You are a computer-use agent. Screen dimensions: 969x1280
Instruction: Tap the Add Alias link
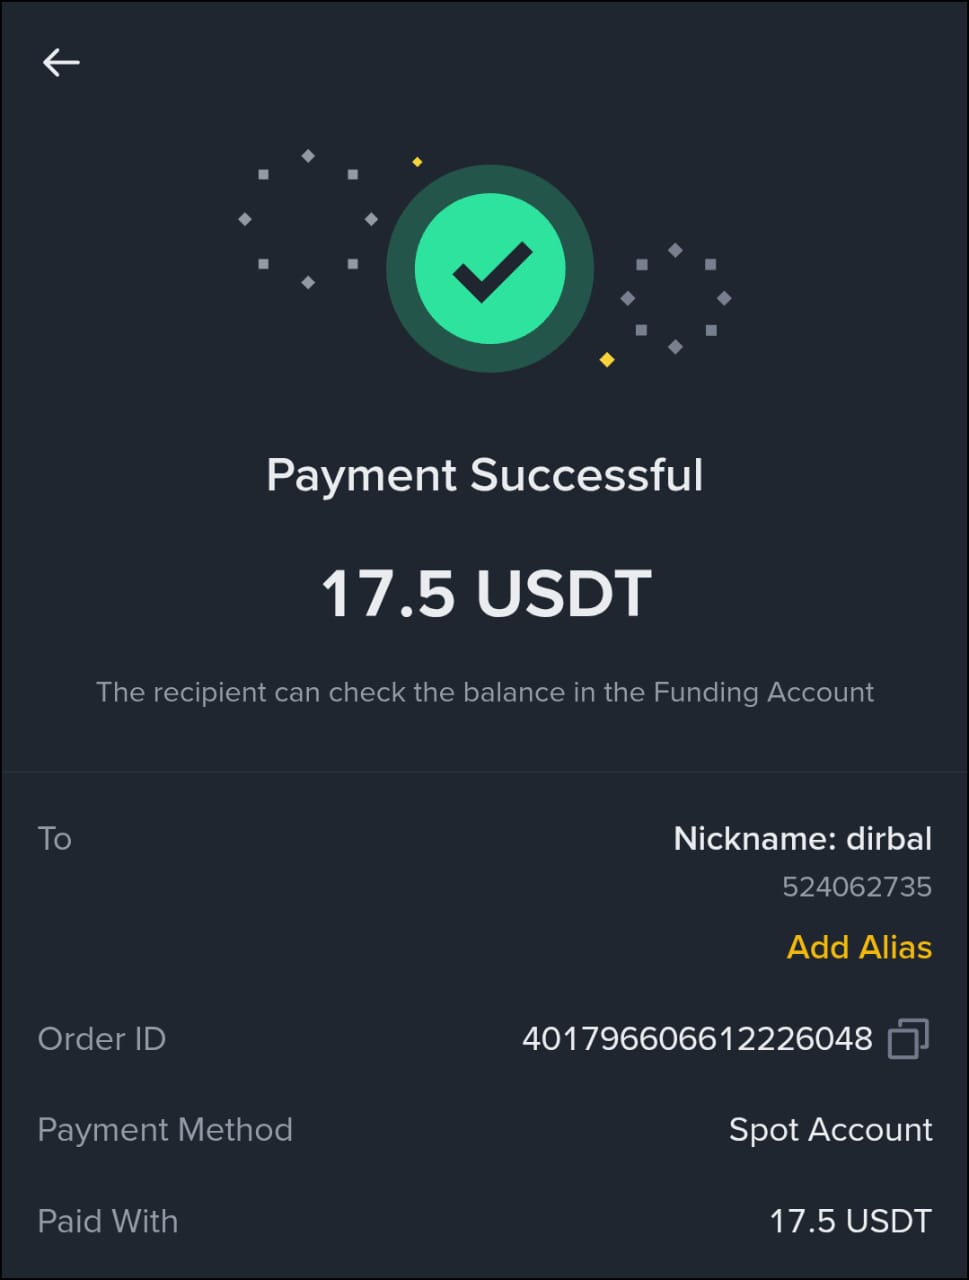click(859, 947)
